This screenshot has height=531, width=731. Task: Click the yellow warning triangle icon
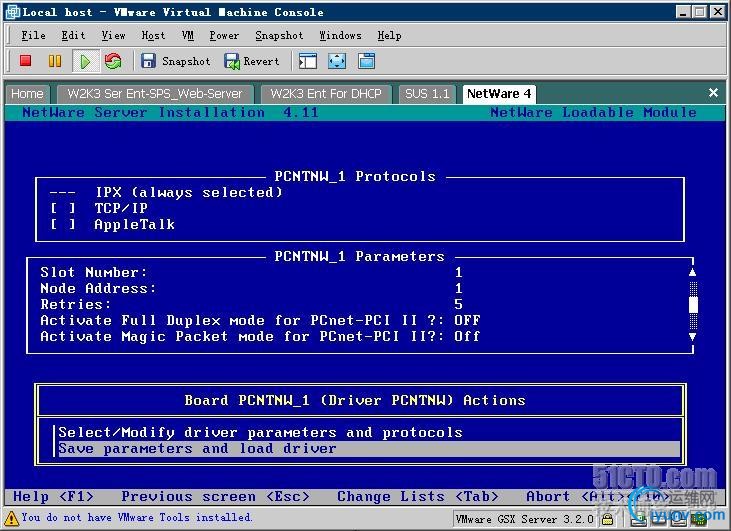[11, 517]
